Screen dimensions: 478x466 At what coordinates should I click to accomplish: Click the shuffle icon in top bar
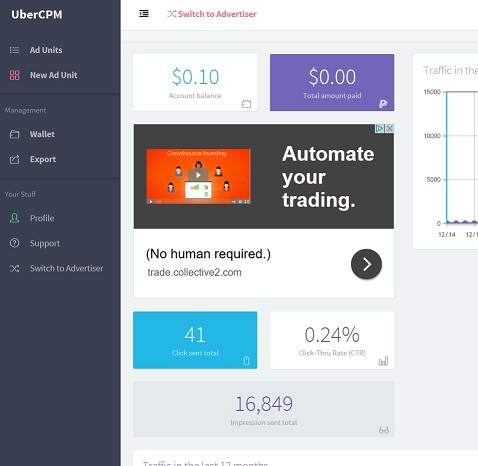coord(171,14)
